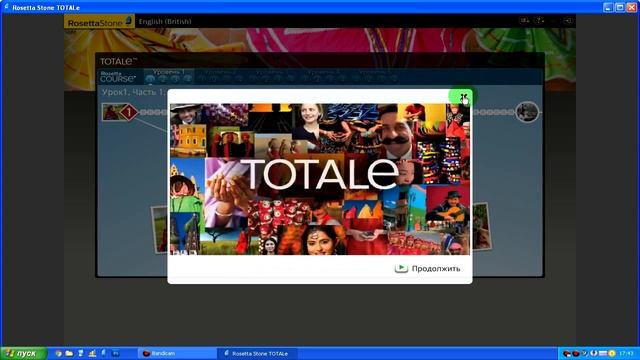The height and width of the screenshot is (360, 640).
Task: Switch to Rosetta Stone TOTALe taskbar button
Action: 258,353
